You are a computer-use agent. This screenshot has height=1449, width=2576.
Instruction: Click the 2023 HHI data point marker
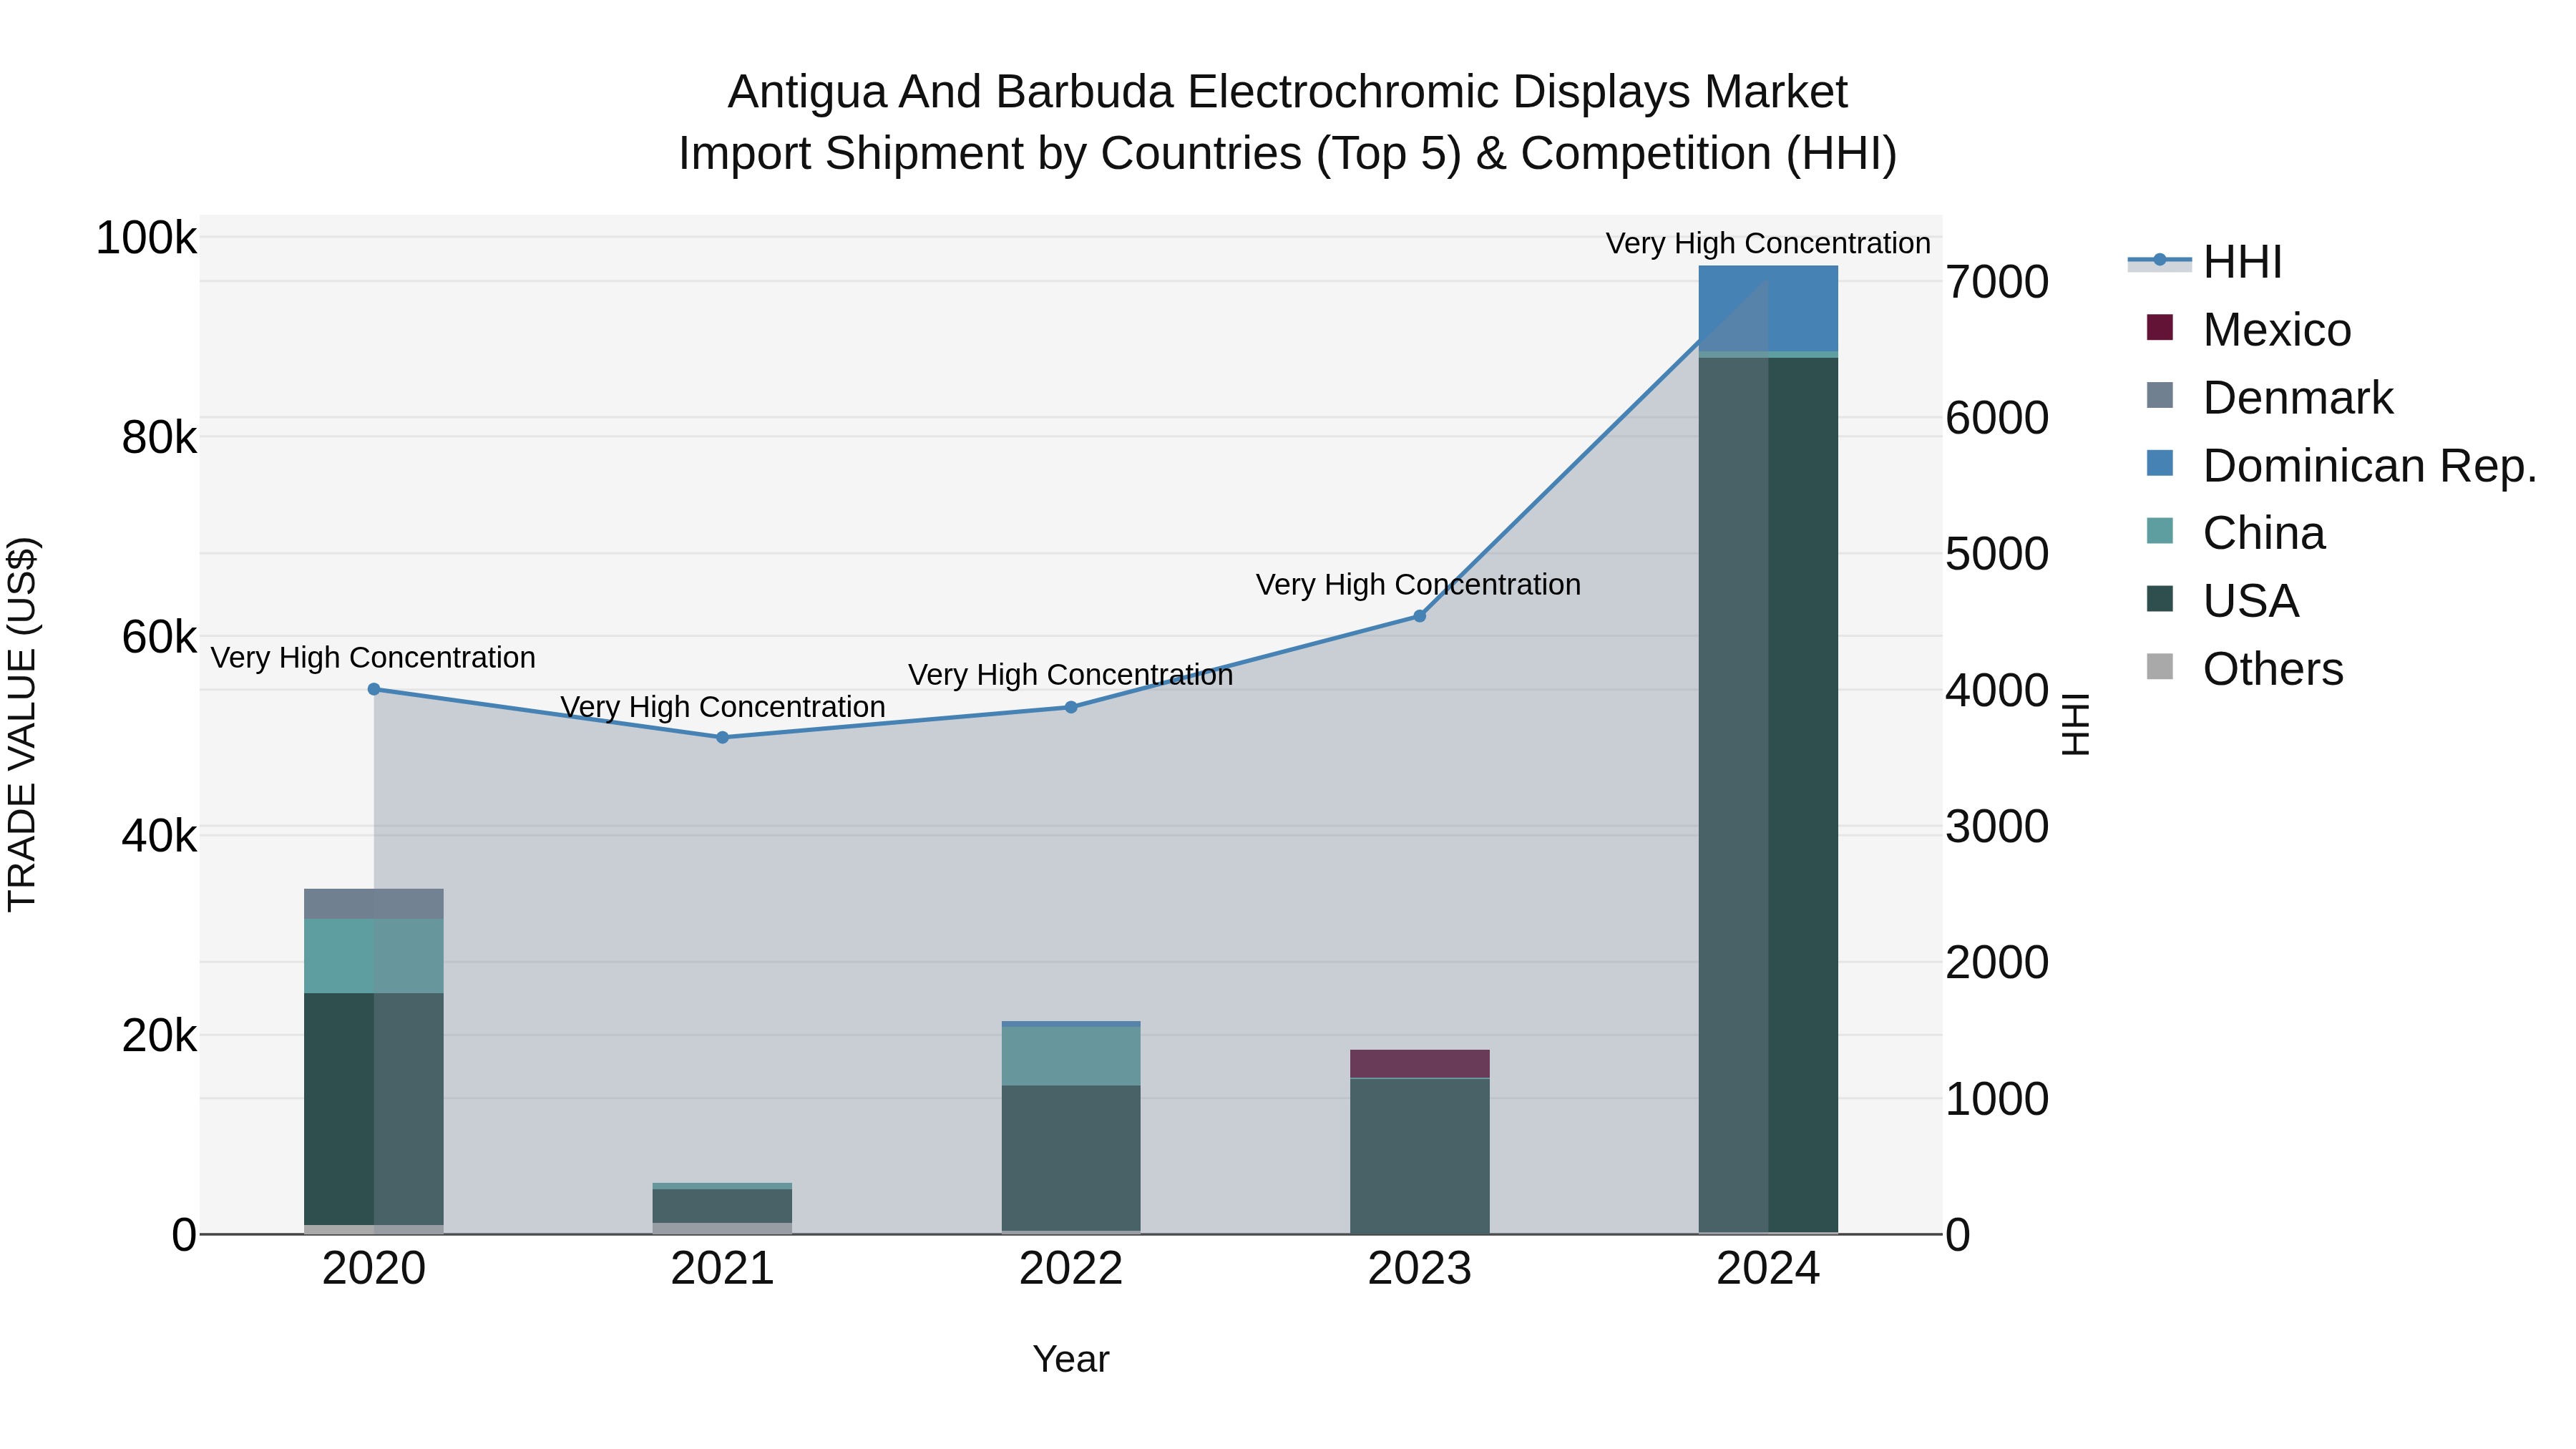1419,616
